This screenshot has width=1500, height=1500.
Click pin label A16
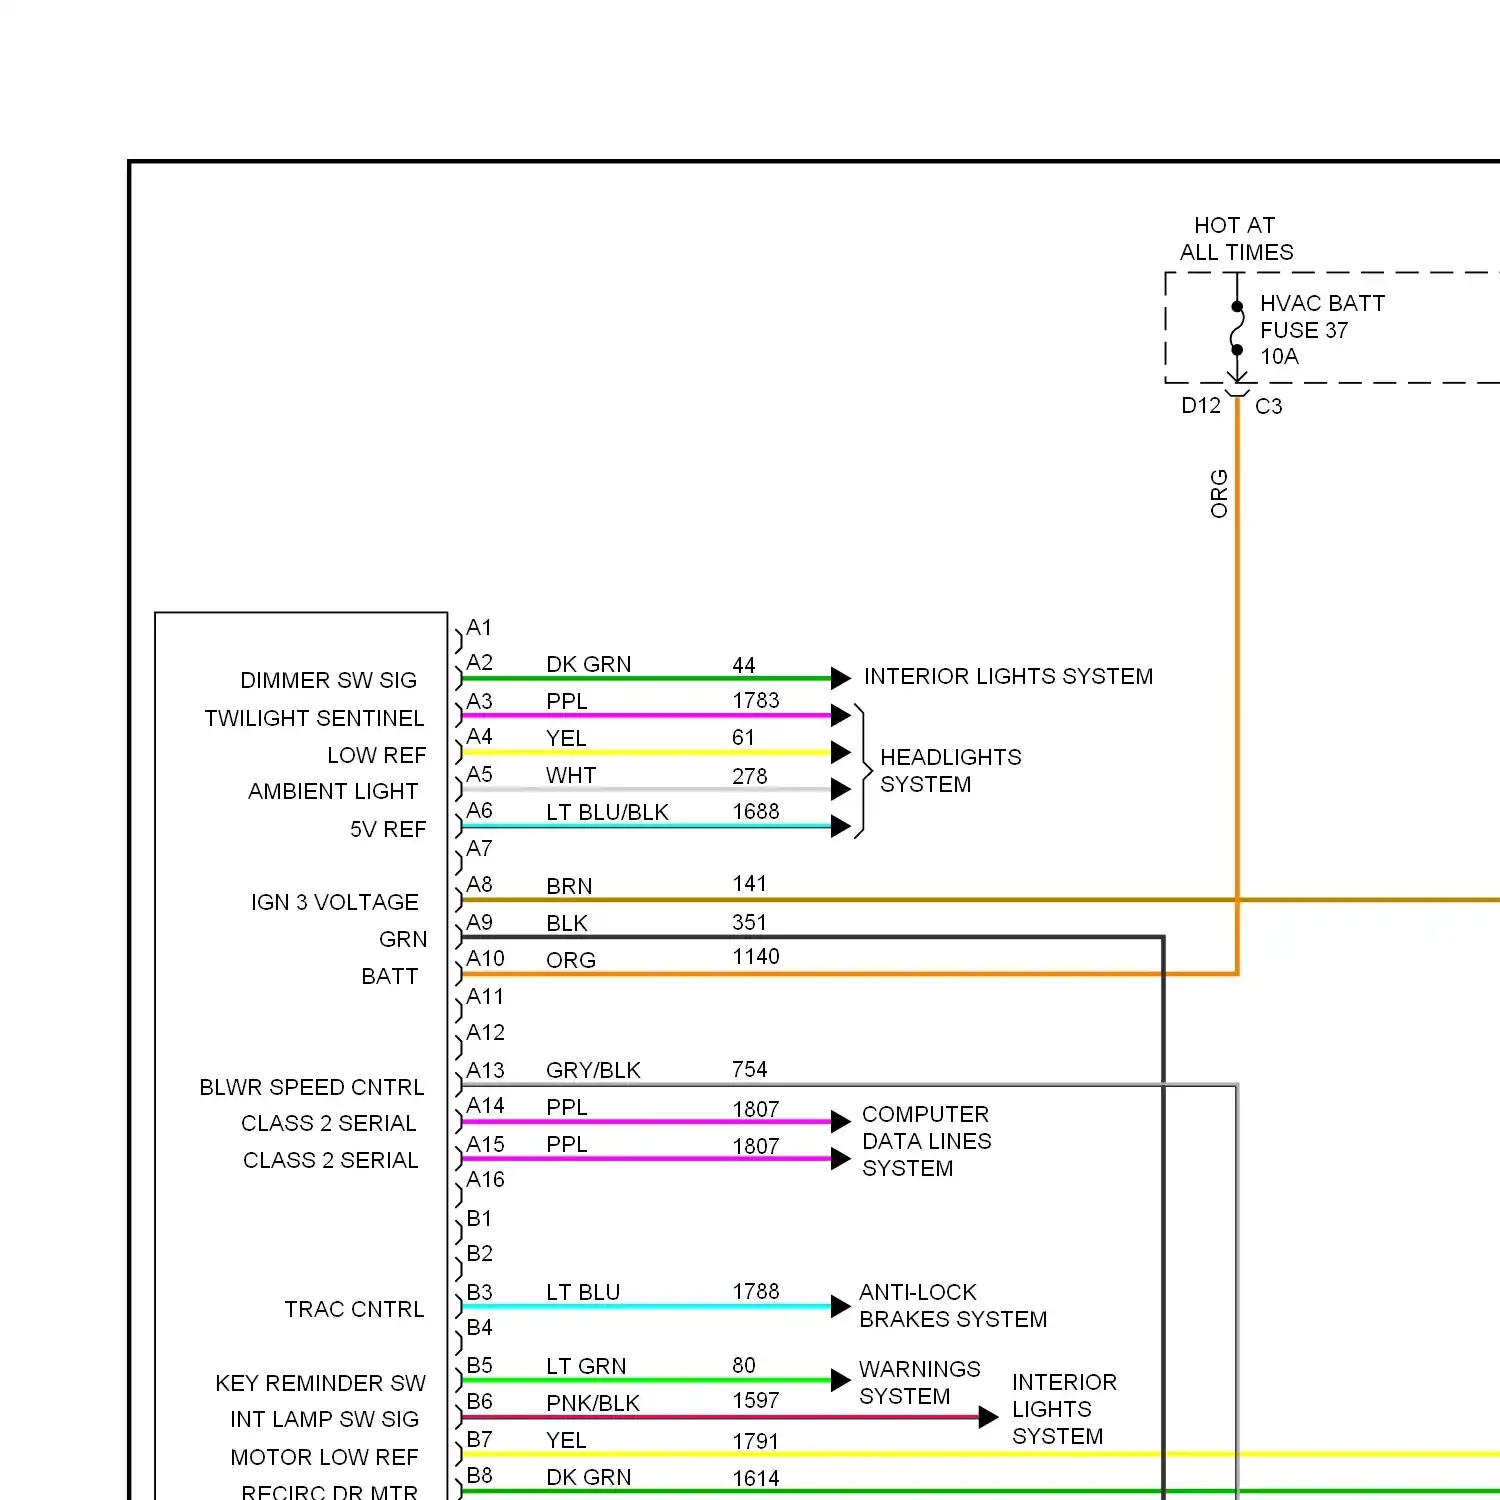click(x=485, y=1179)
